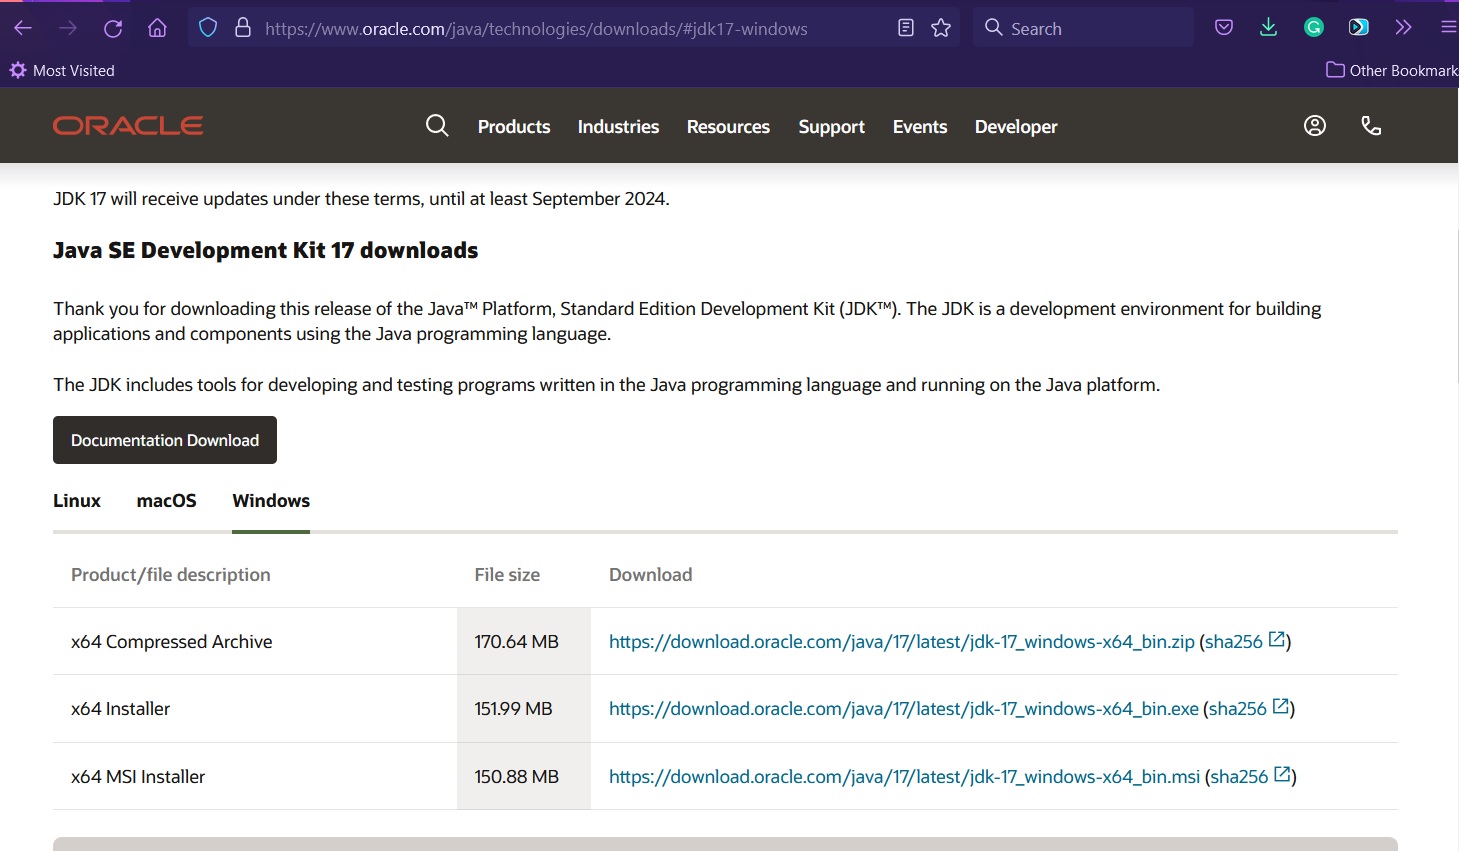Go forward with the browser forward arrow
1459x851 pixels.
[68, 28]
